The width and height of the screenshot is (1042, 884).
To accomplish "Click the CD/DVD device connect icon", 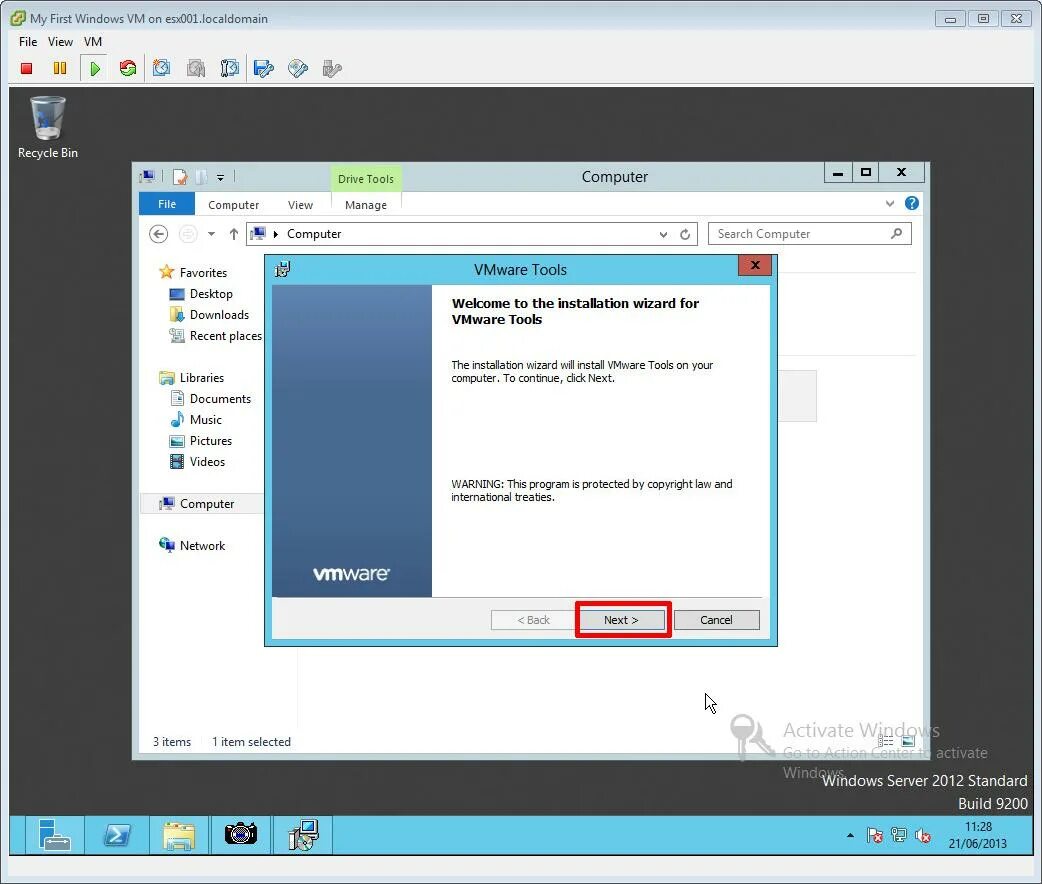I will coord(298,68).
